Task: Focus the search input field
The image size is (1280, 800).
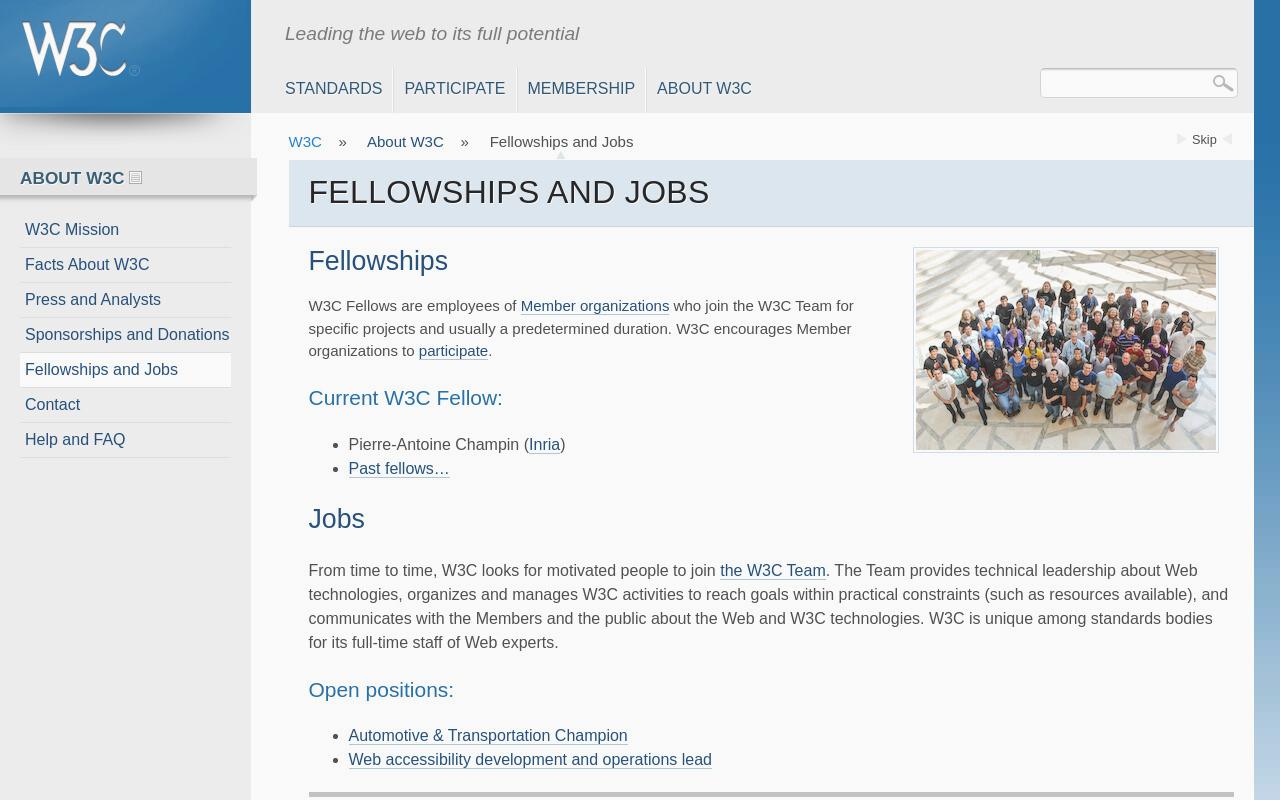Action: (1124, 83)
